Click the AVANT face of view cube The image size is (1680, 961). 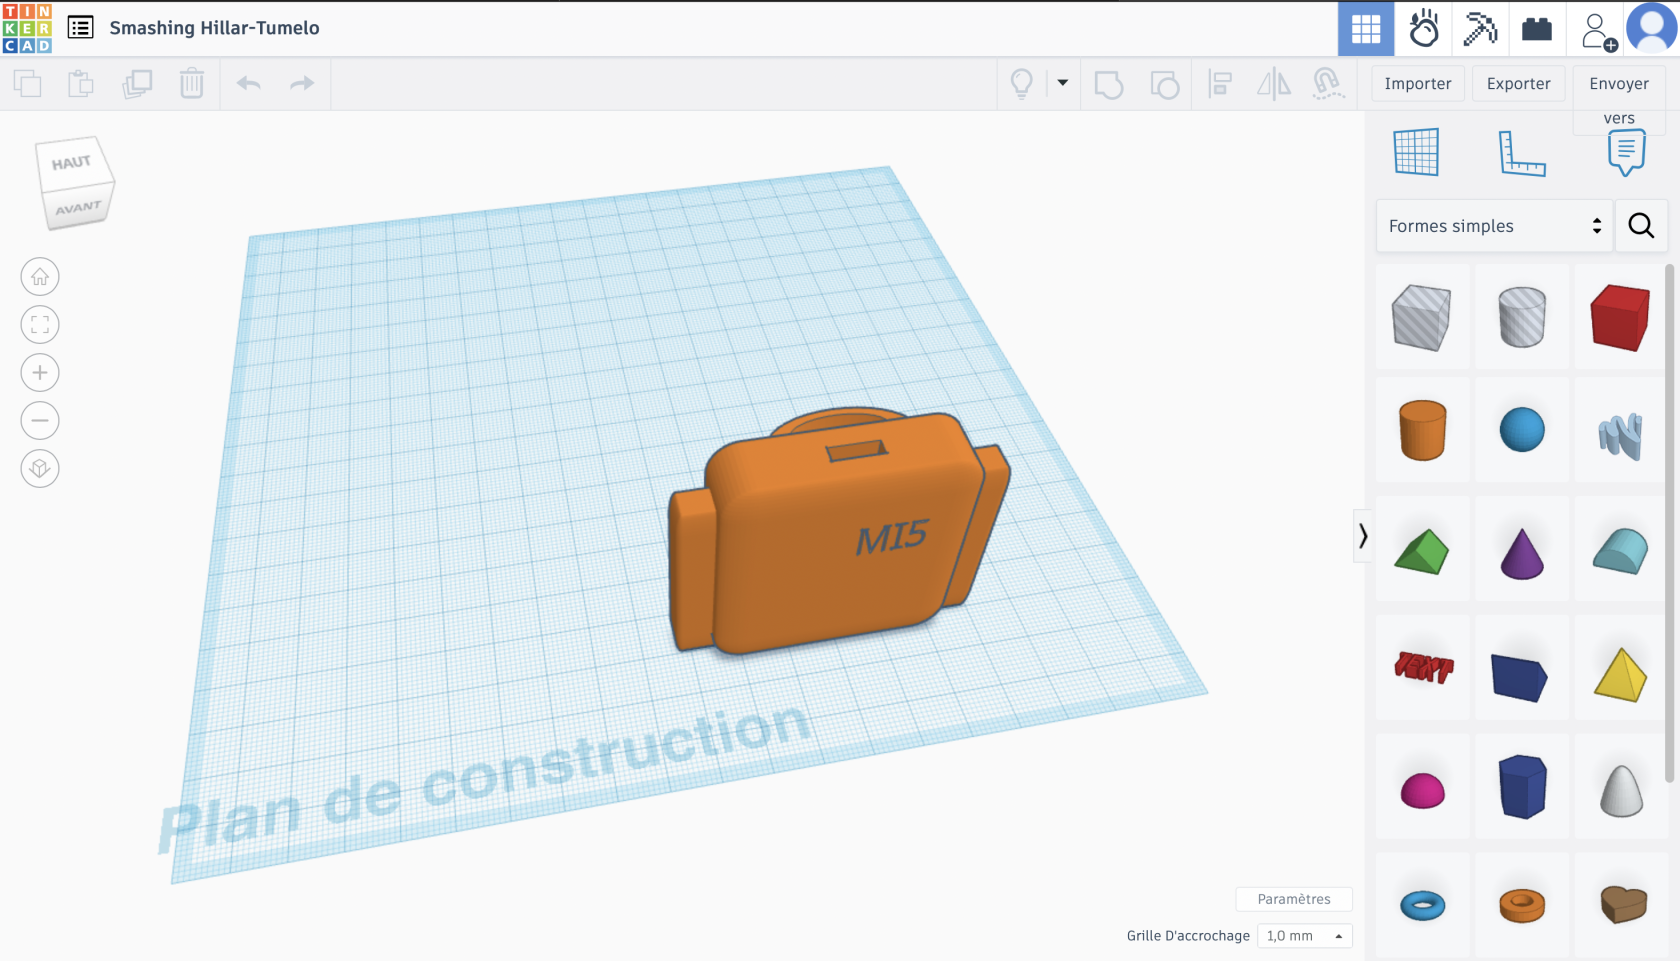[x=78, y=207]
